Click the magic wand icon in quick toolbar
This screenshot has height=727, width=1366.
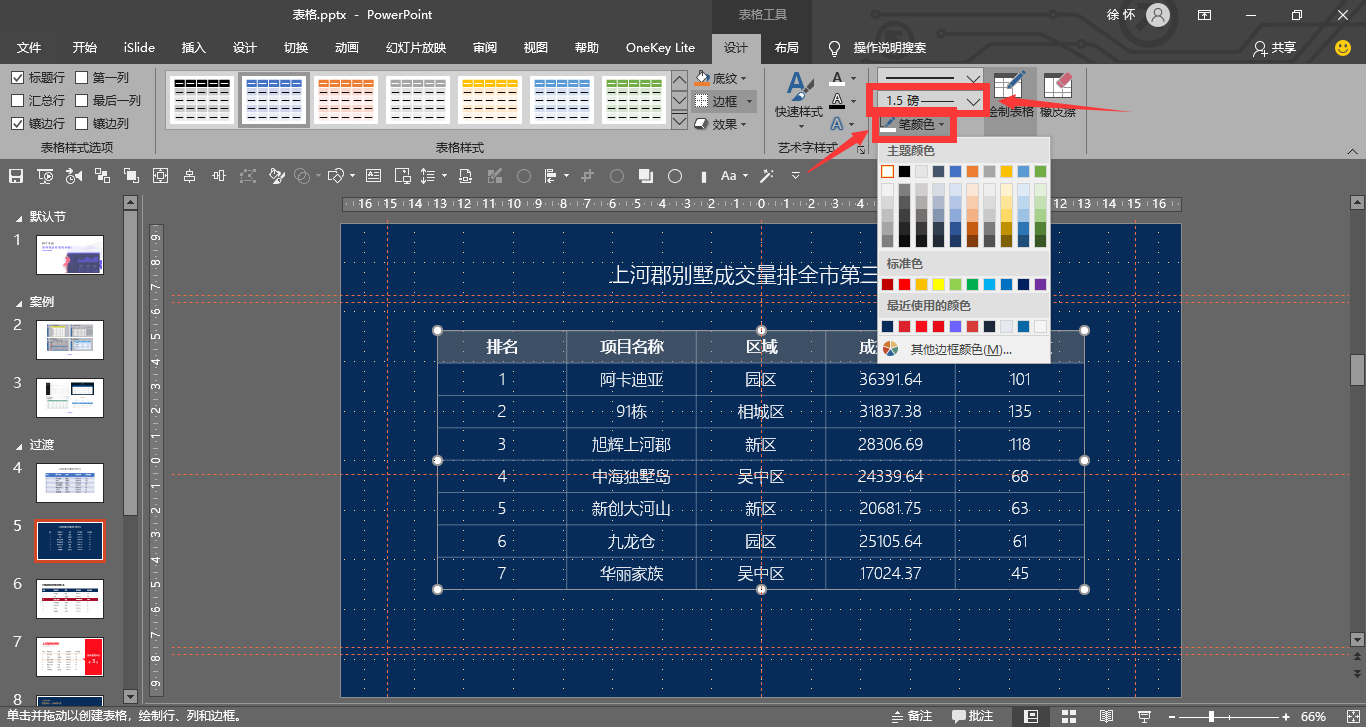767,176
